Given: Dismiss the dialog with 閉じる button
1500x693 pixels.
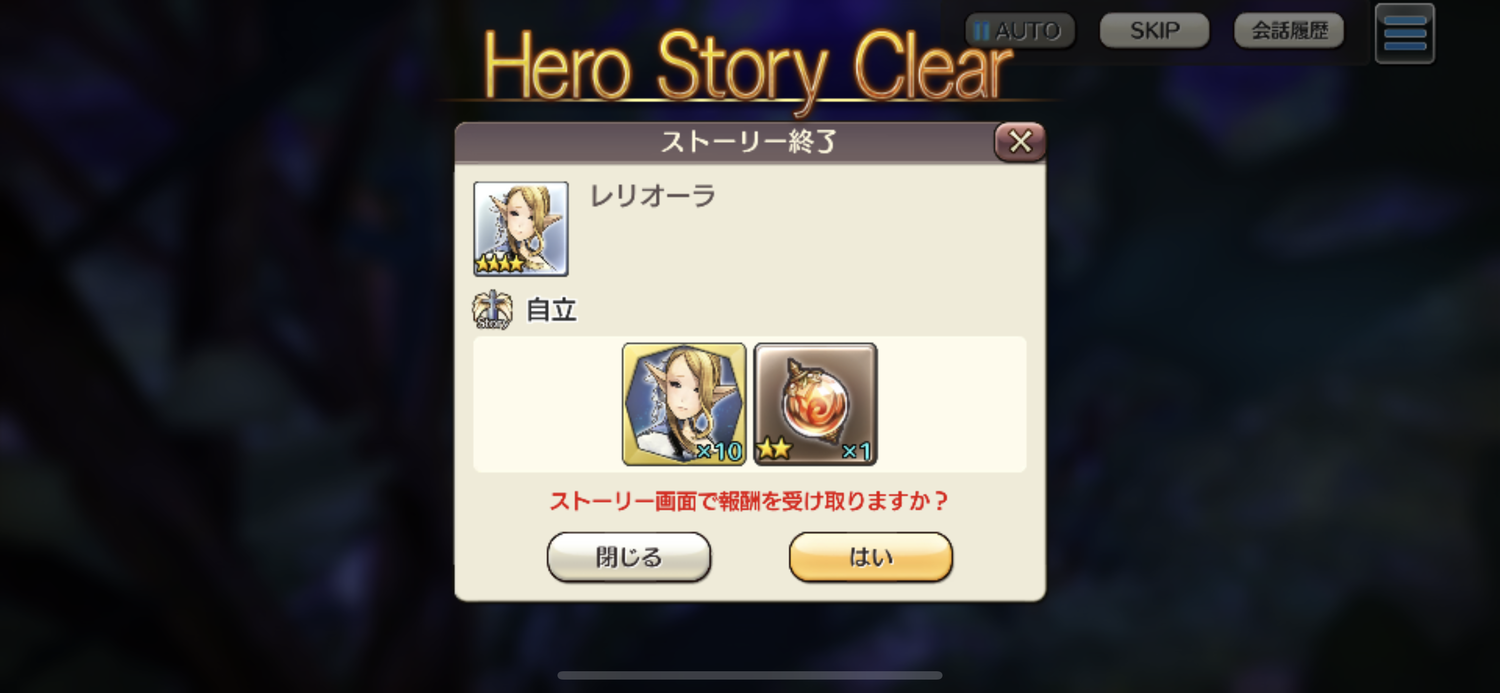Looking at the screenshot, I should (x=629, y=557).
